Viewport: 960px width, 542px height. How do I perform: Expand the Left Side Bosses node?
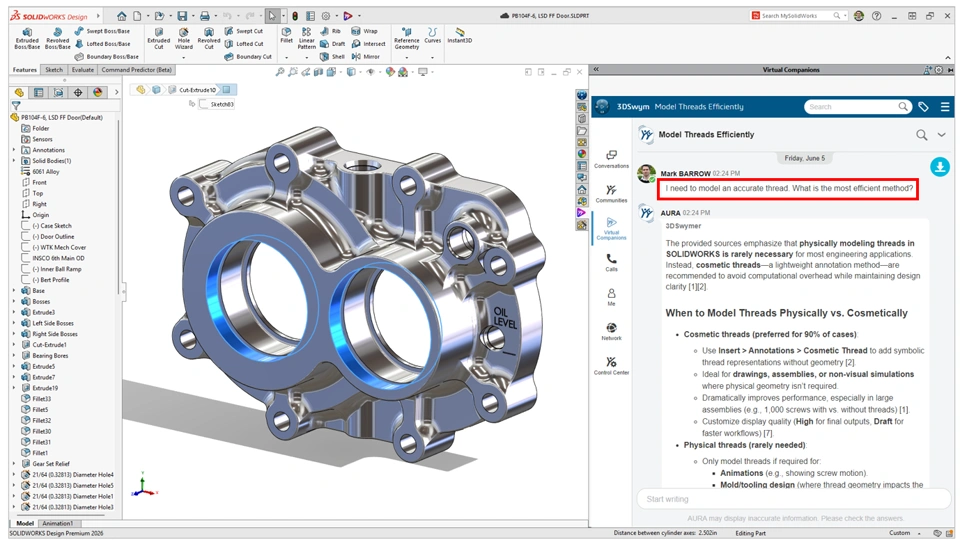pyautogui.click(x=14, y=323)
